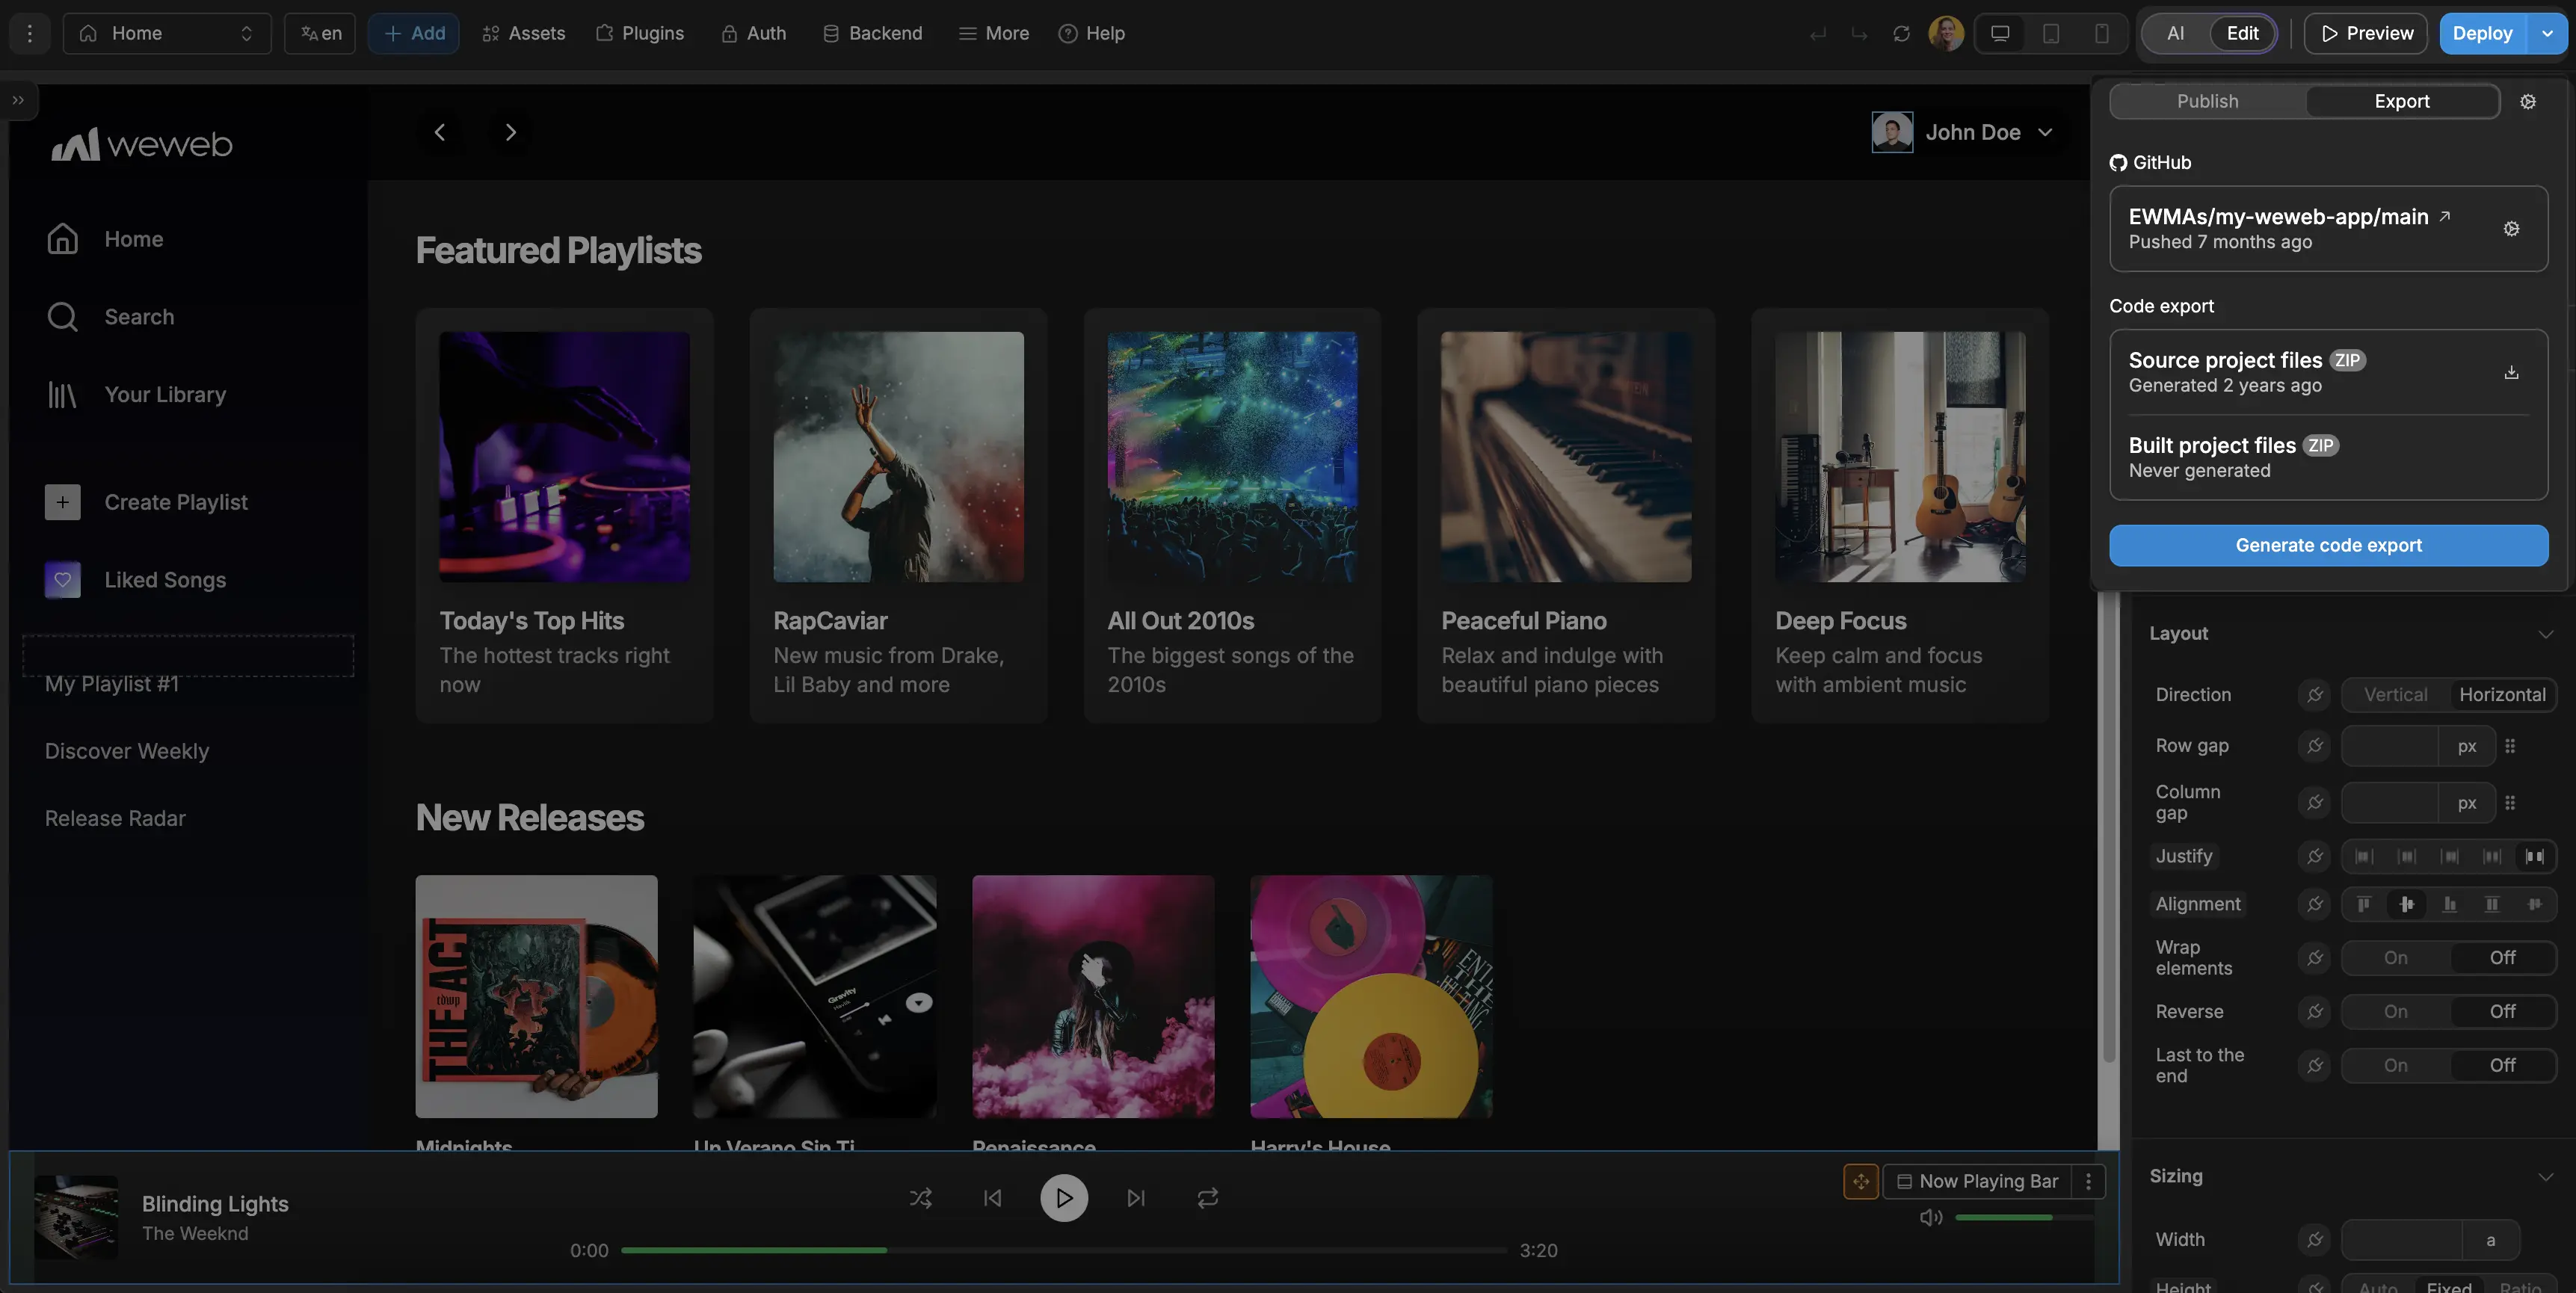2576x1293 pixels.
Task: Click the volume speaker icon
Action: (1930, 1217)
